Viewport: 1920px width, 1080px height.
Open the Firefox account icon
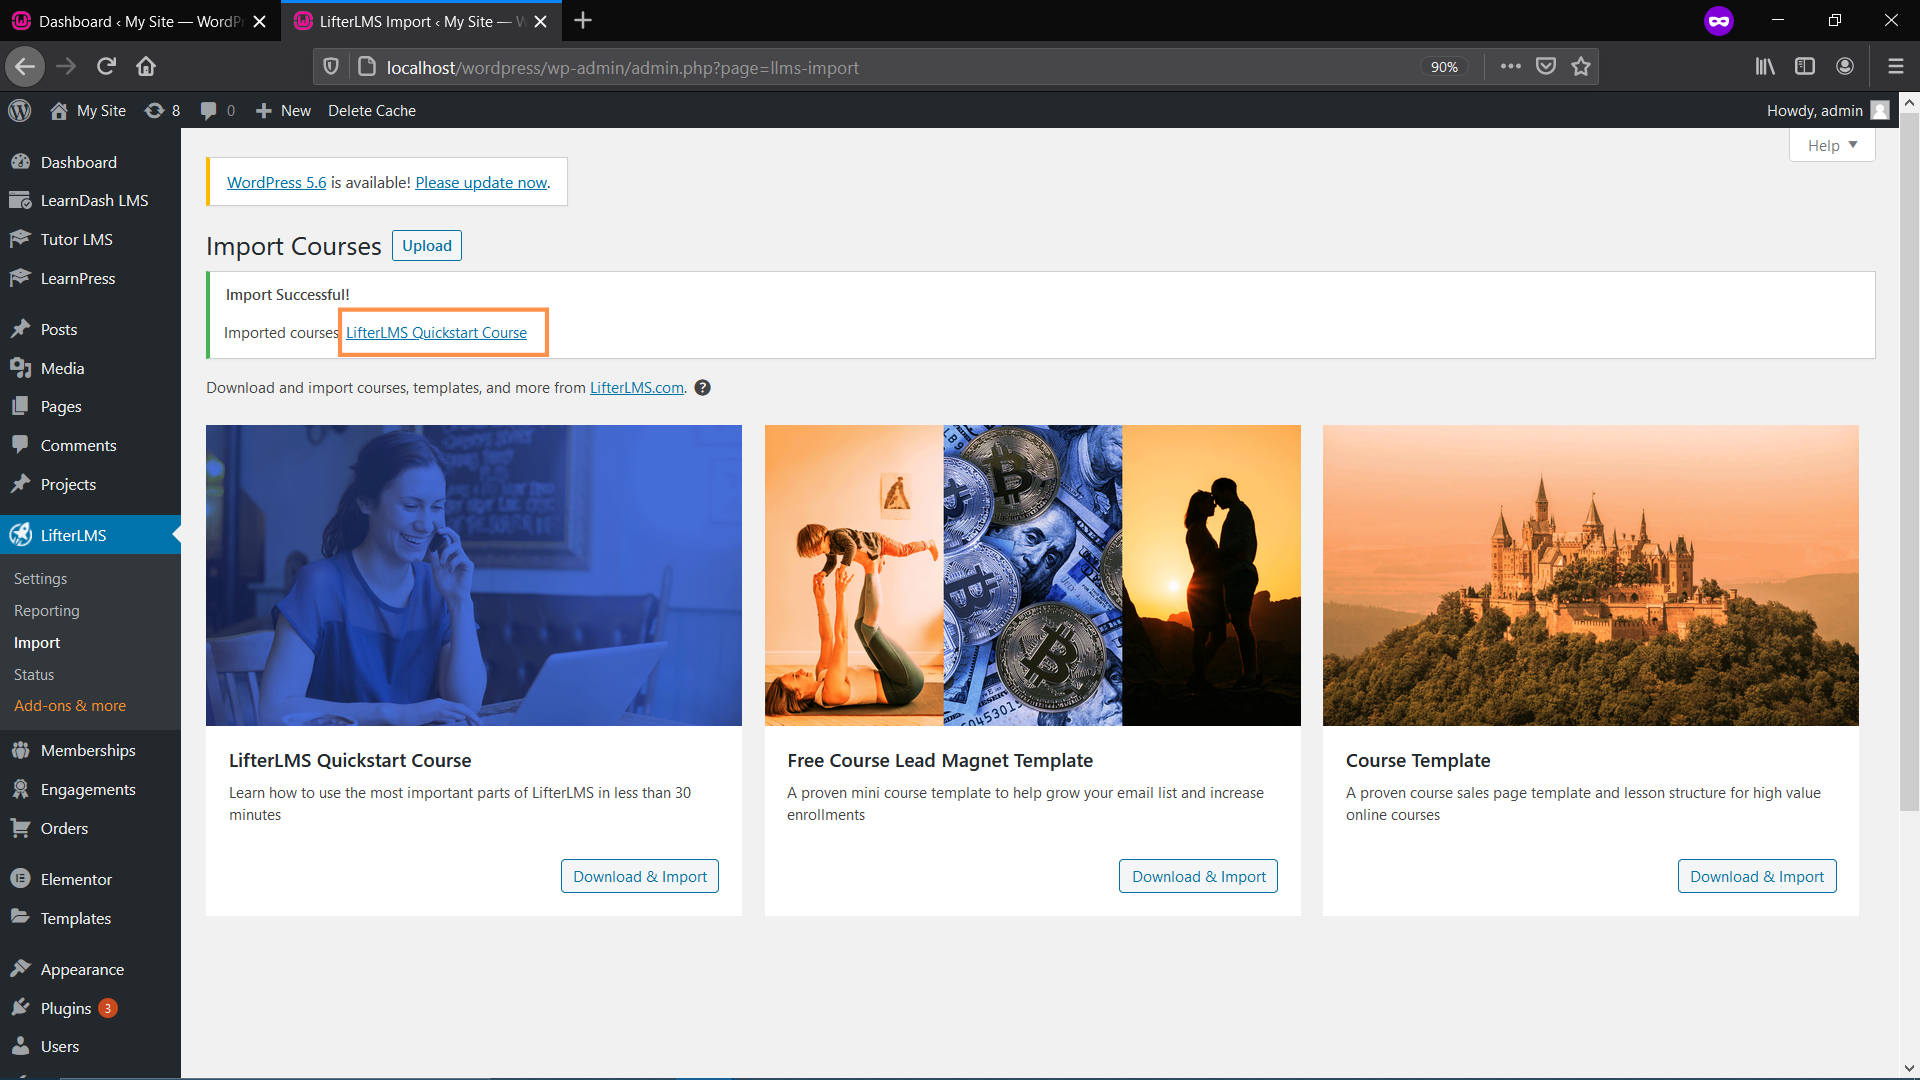coord(1845,67)
